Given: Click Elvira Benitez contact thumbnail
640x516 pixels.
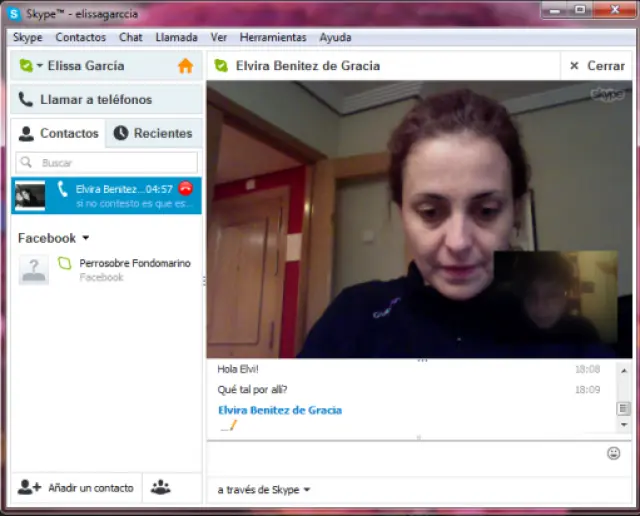Looking at the screenshot, I should (30, 196).
